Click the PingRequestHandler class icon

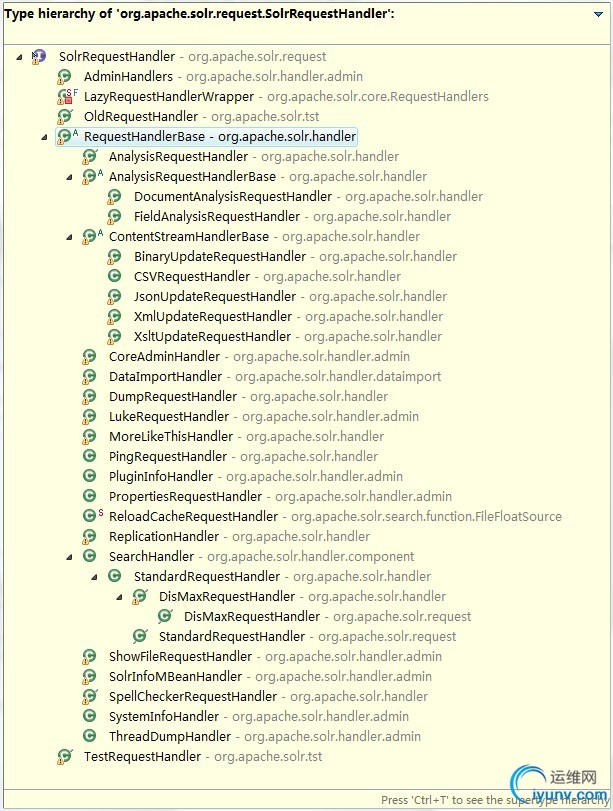pos(89,456)
